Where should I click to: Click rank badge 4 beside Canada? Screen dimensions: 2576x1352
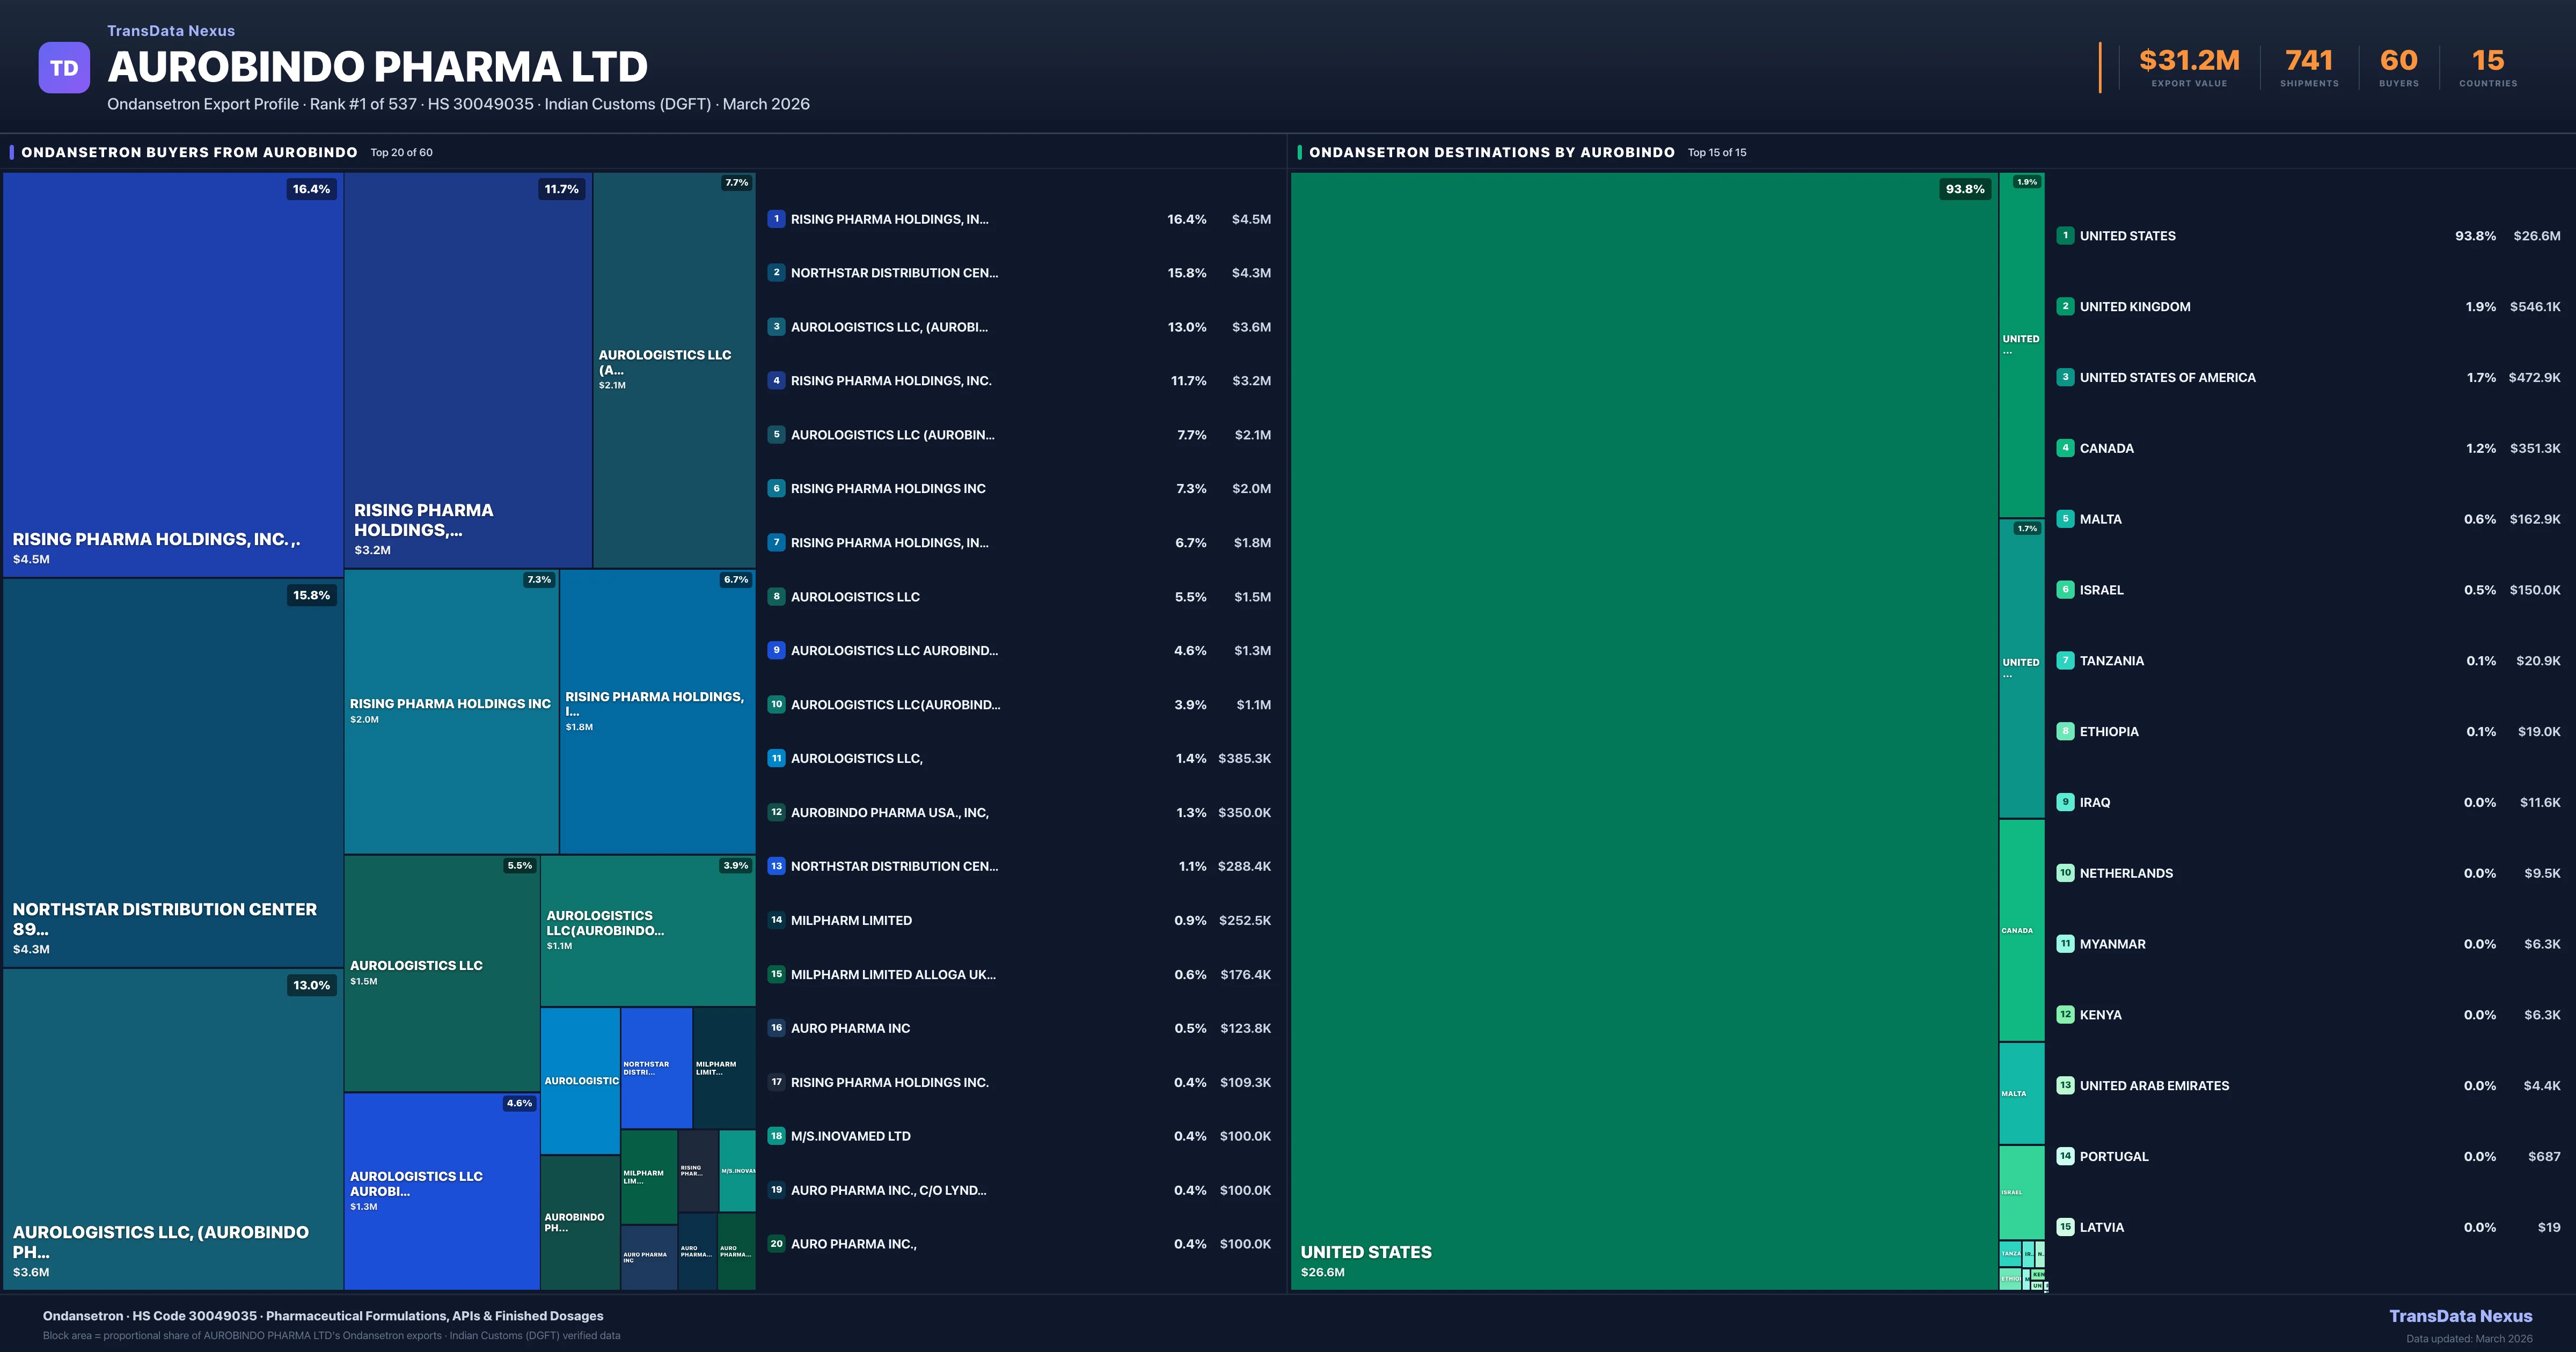[2065, 448]
